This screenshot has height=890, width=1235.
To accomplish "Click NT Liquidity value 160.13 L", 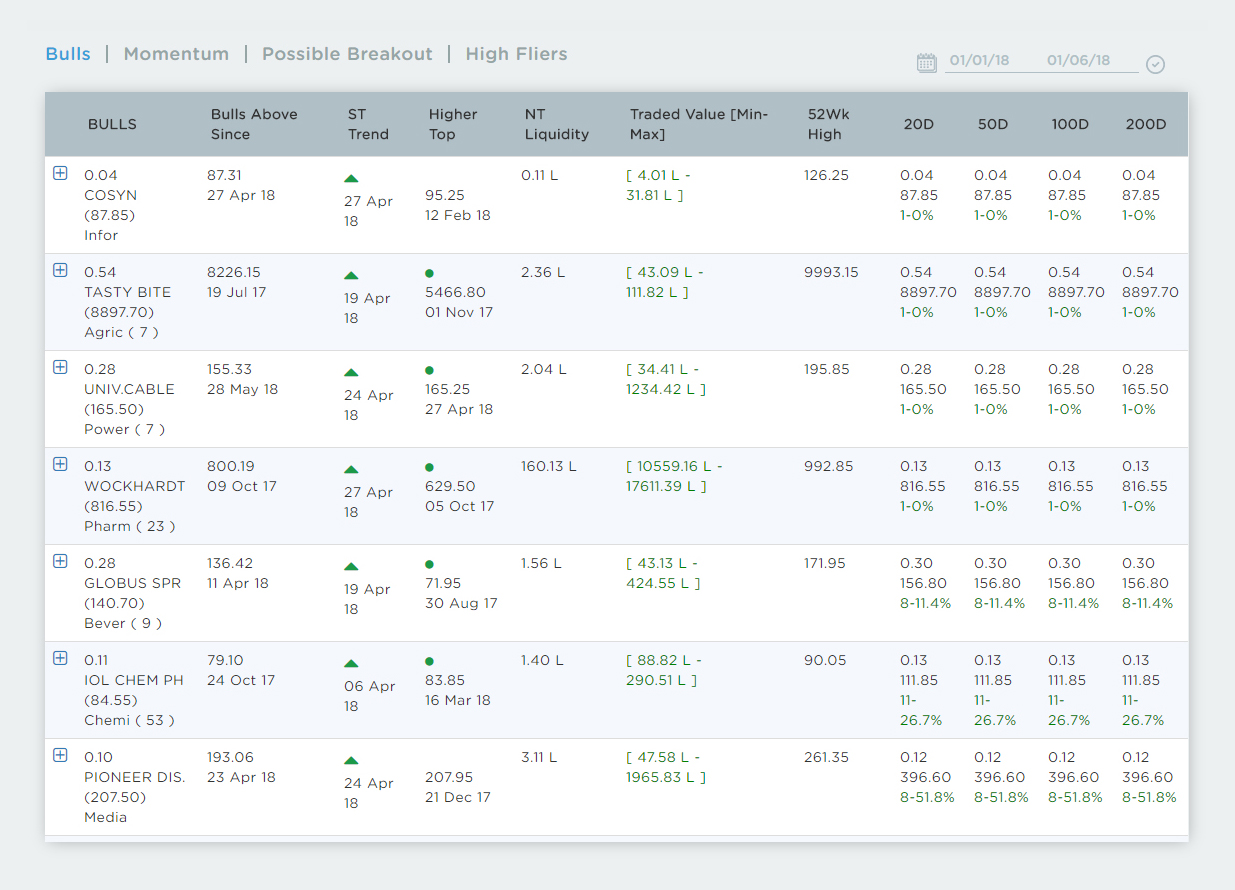I will [549, 466].
